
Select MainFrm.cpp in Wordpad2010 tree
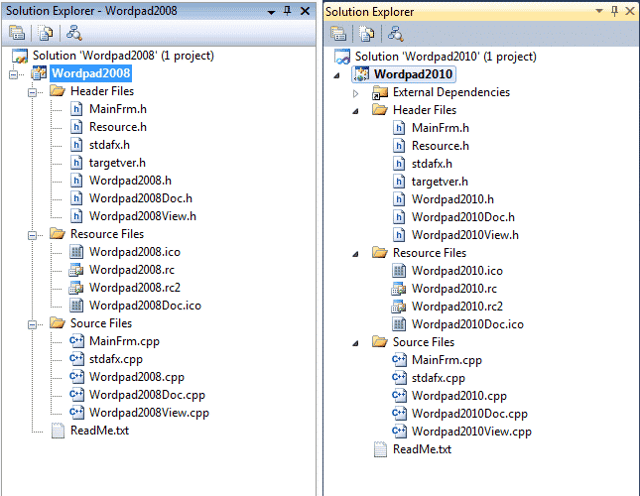[447, 360]
